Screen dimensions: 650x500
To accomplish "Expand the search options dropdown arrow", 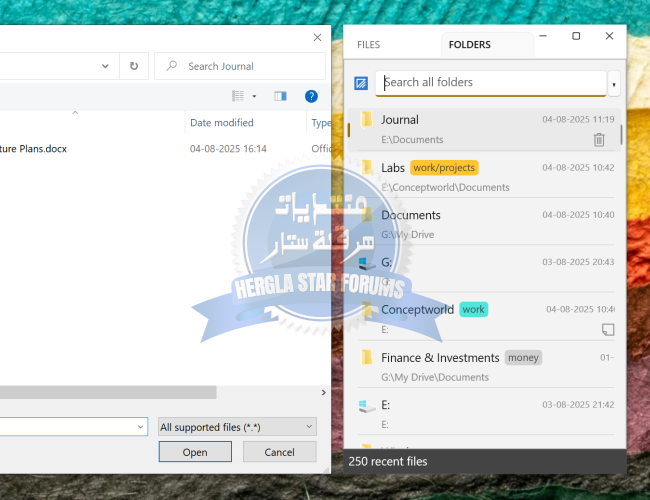I will tap(614, 83).
